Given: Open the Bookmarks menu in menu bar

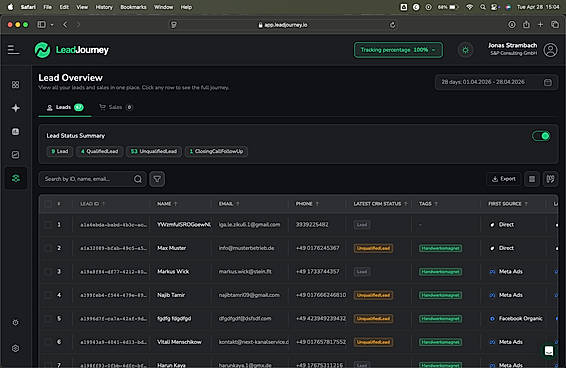Looking at the screenshot, I should pyautogui.click(x=133, y=7).
